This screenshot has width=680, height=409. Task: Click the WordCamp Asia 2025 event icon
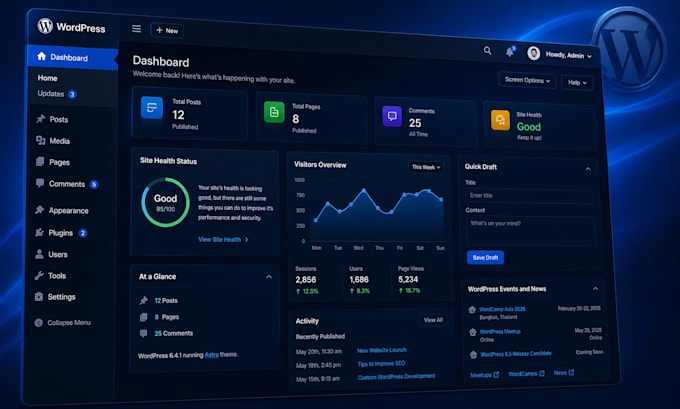[472, 310]
